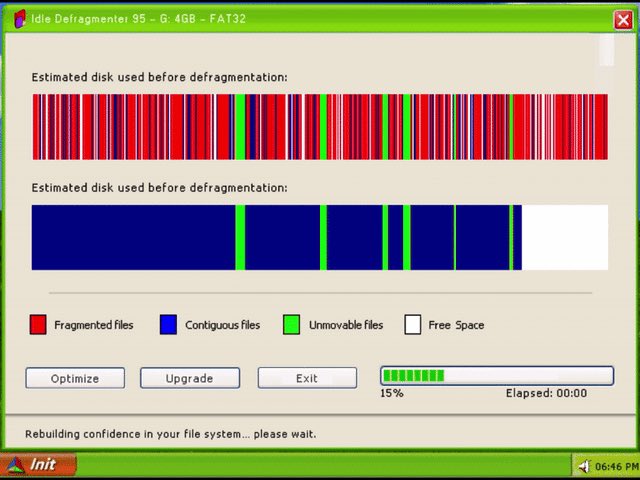Screen dimensions: 640x480
Task: Click the red Fragmented files swatch
Action: (x=38, y=324)
